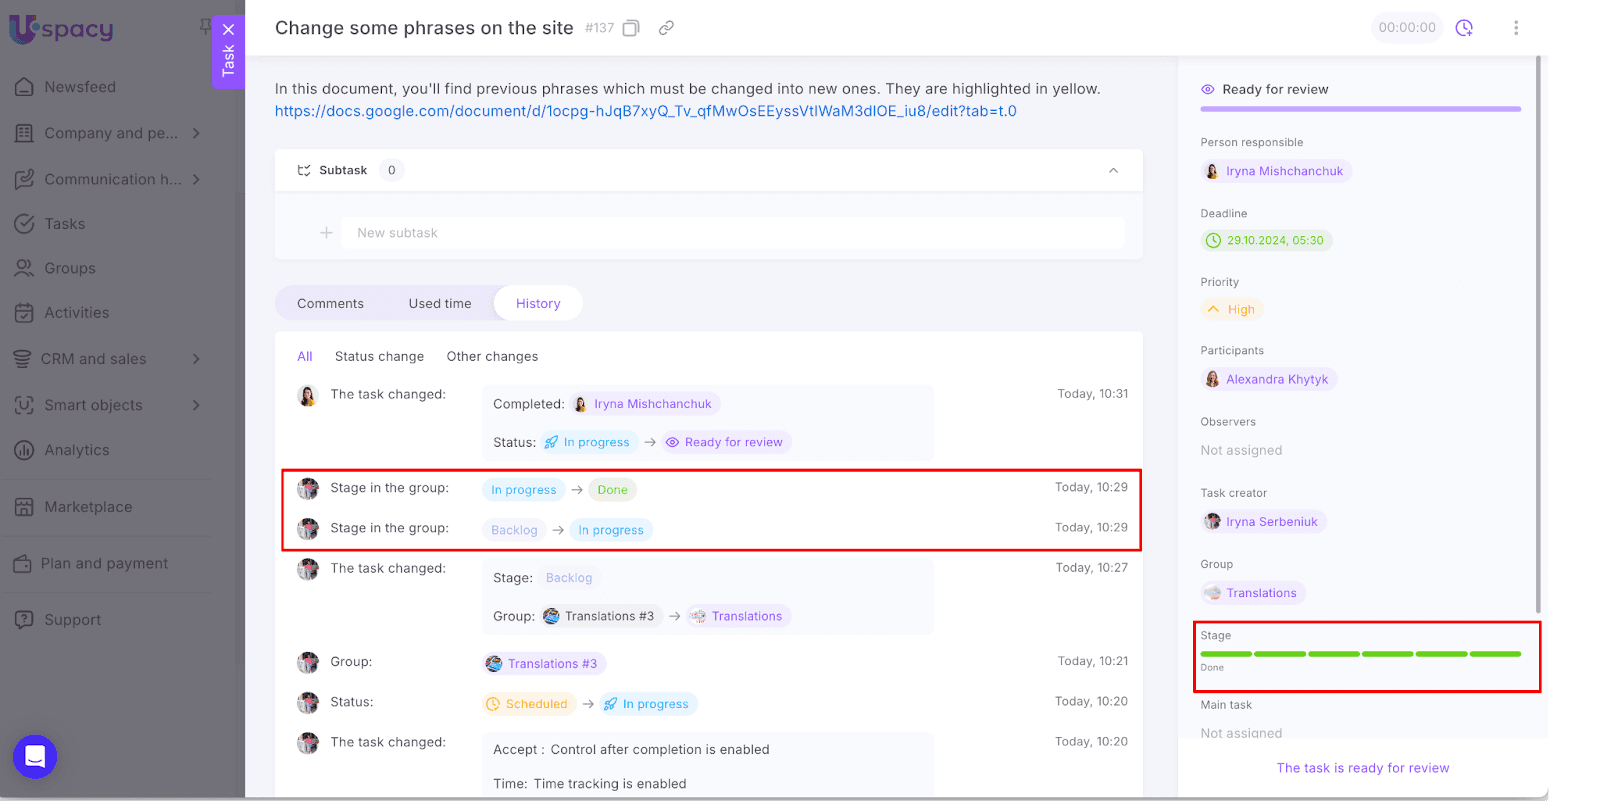Open the Google Docs document link
The height and width of the screenshot is (801, 1600).
pos(645,111)
